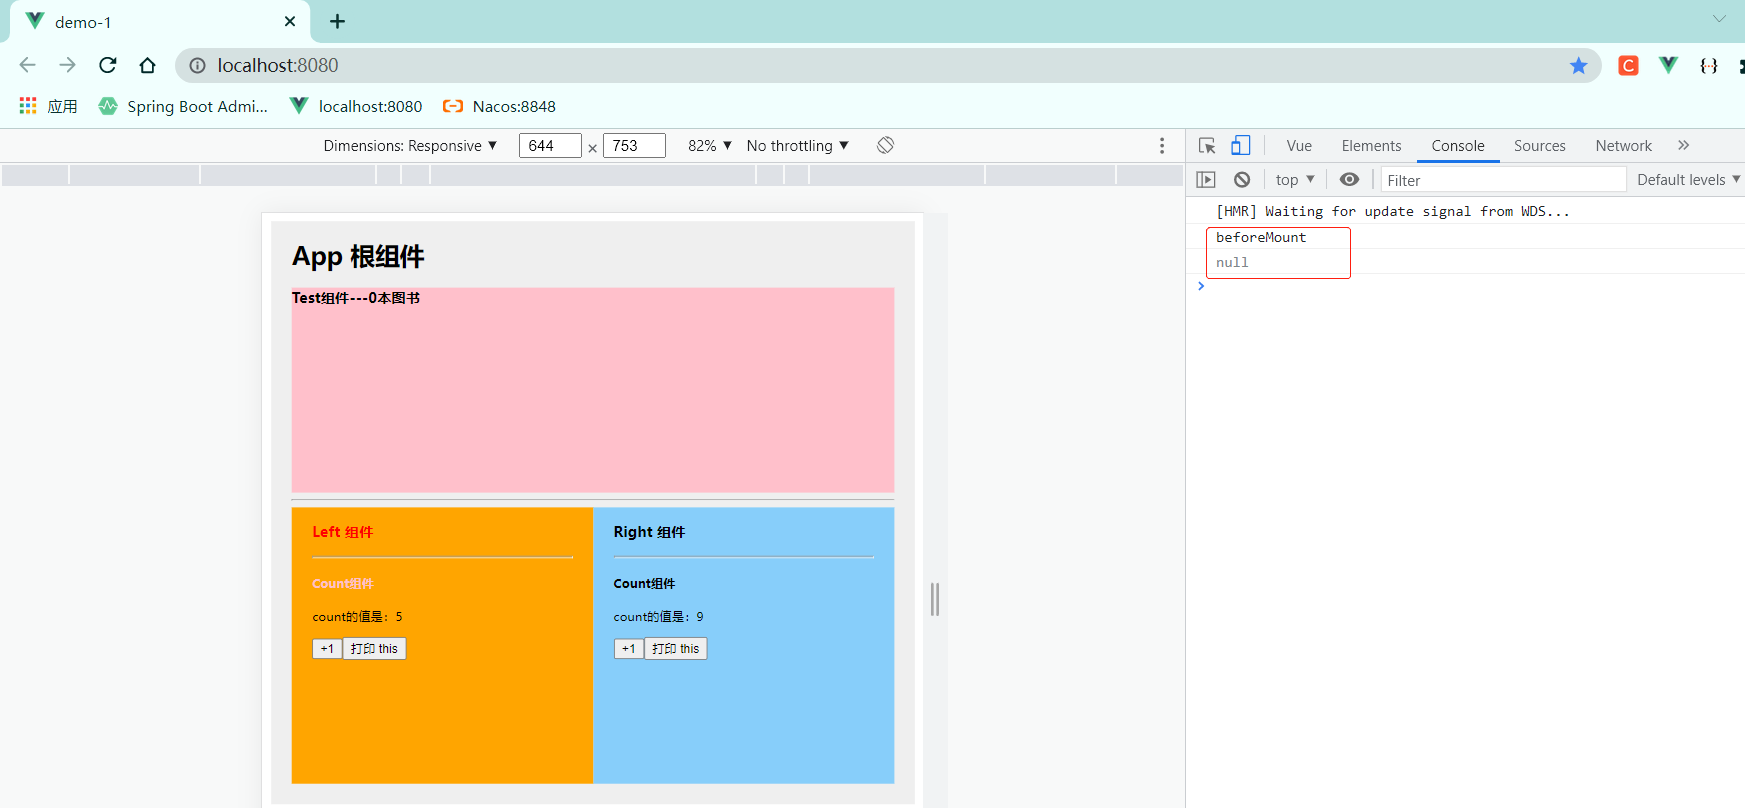Viewport: 1745px width, 808px height.
Task: Open the No throttling dropdown
Action: [797, 146]
